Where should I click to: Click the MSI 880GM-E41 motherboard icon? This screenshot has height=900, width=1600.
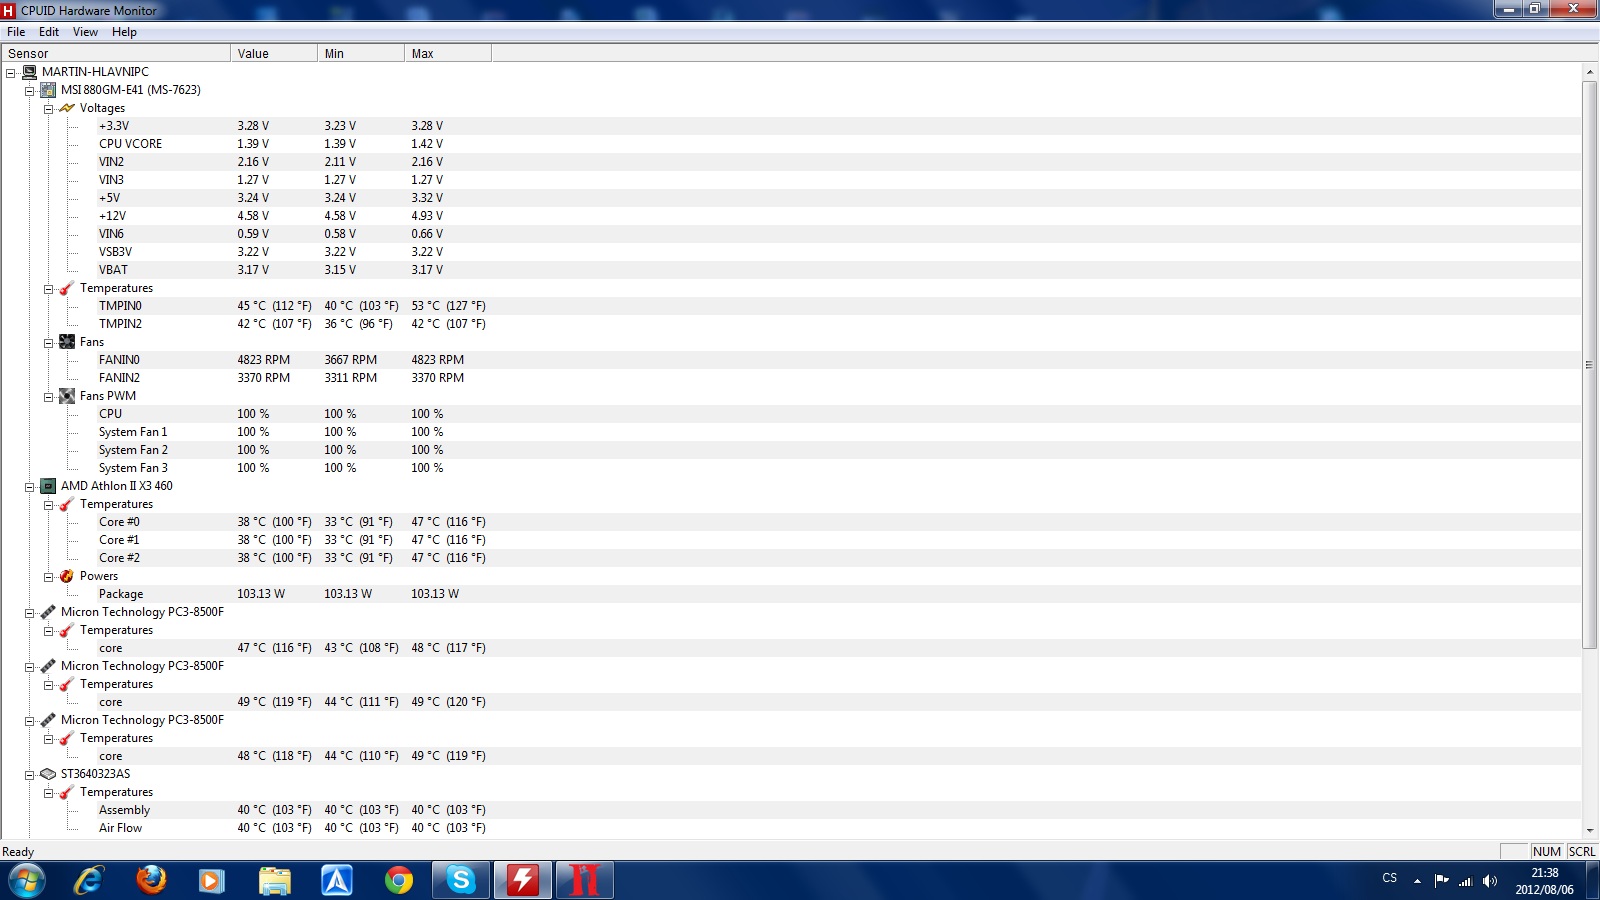[48, 90]
